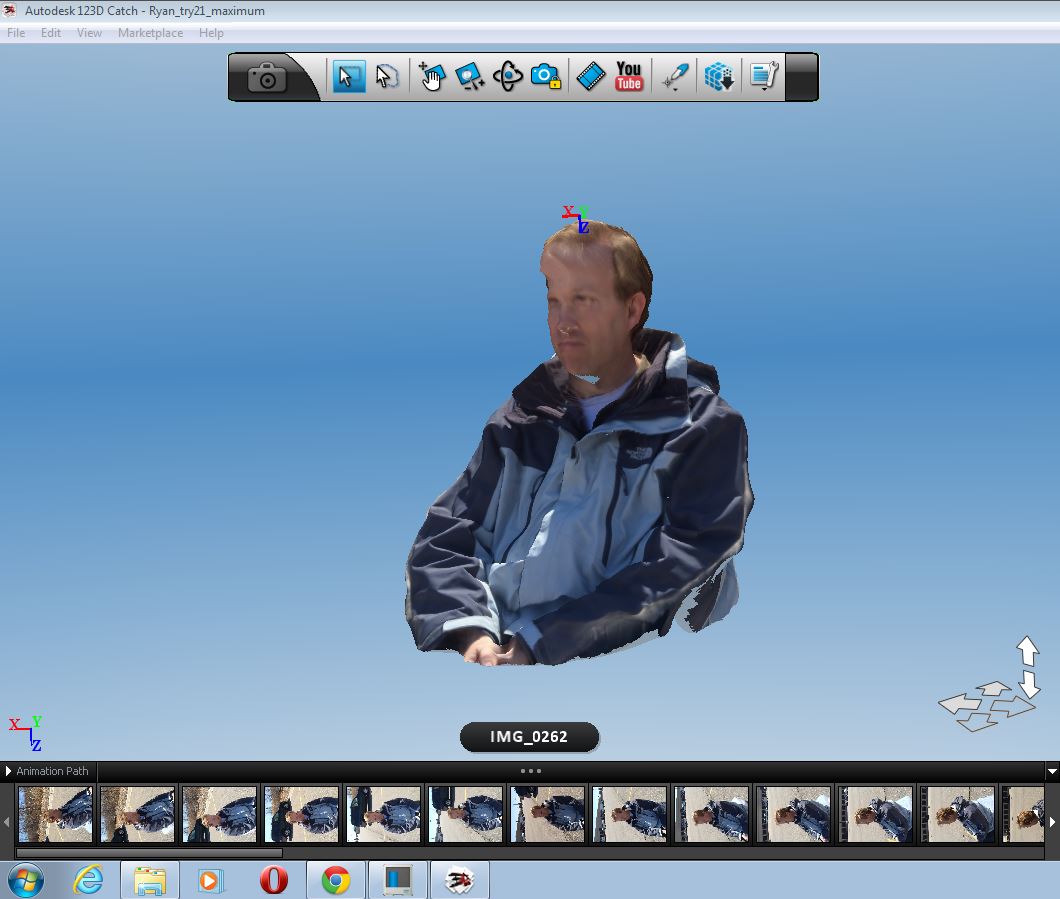
Task: Activate the Pan hand tool
Action: coord(431,76)
